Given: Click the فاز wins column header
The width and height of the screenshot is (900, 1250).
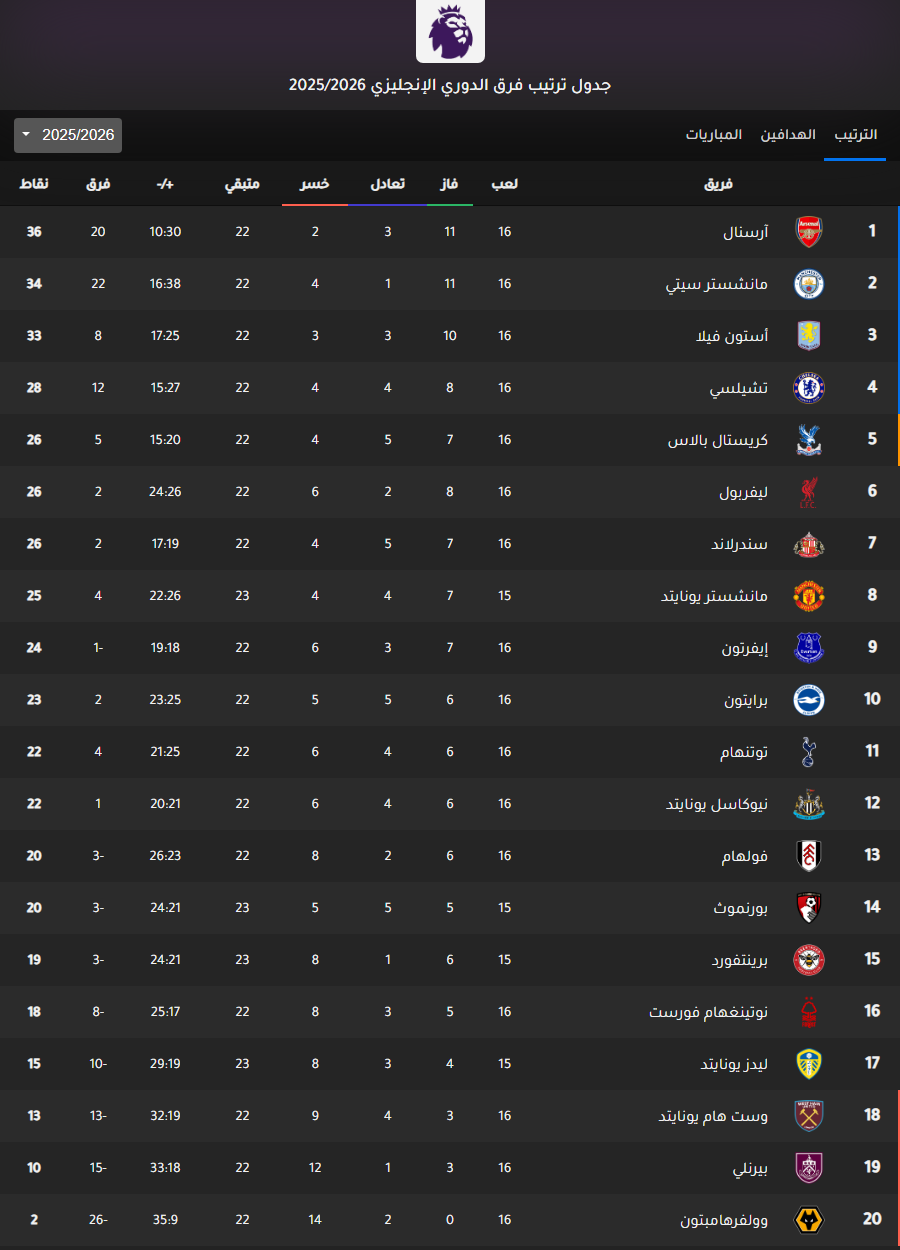Looking at the screenshot, I should point(450,184).
